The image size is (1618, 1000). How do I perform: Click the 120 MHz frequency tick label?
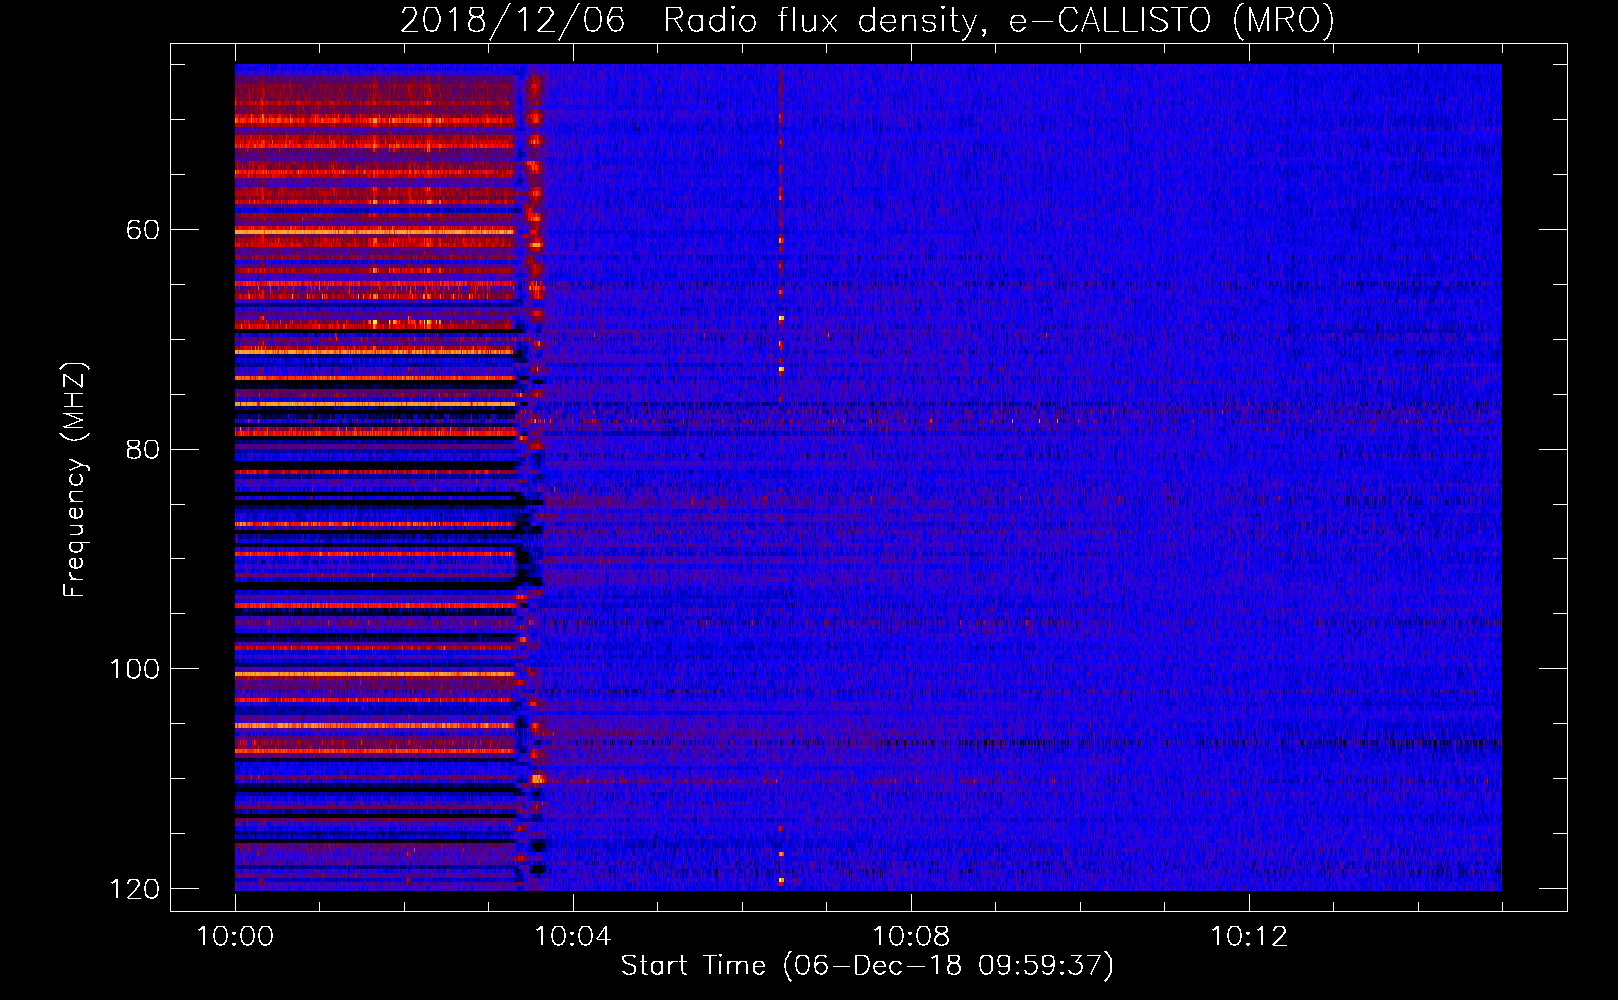(x=134, y=889)
